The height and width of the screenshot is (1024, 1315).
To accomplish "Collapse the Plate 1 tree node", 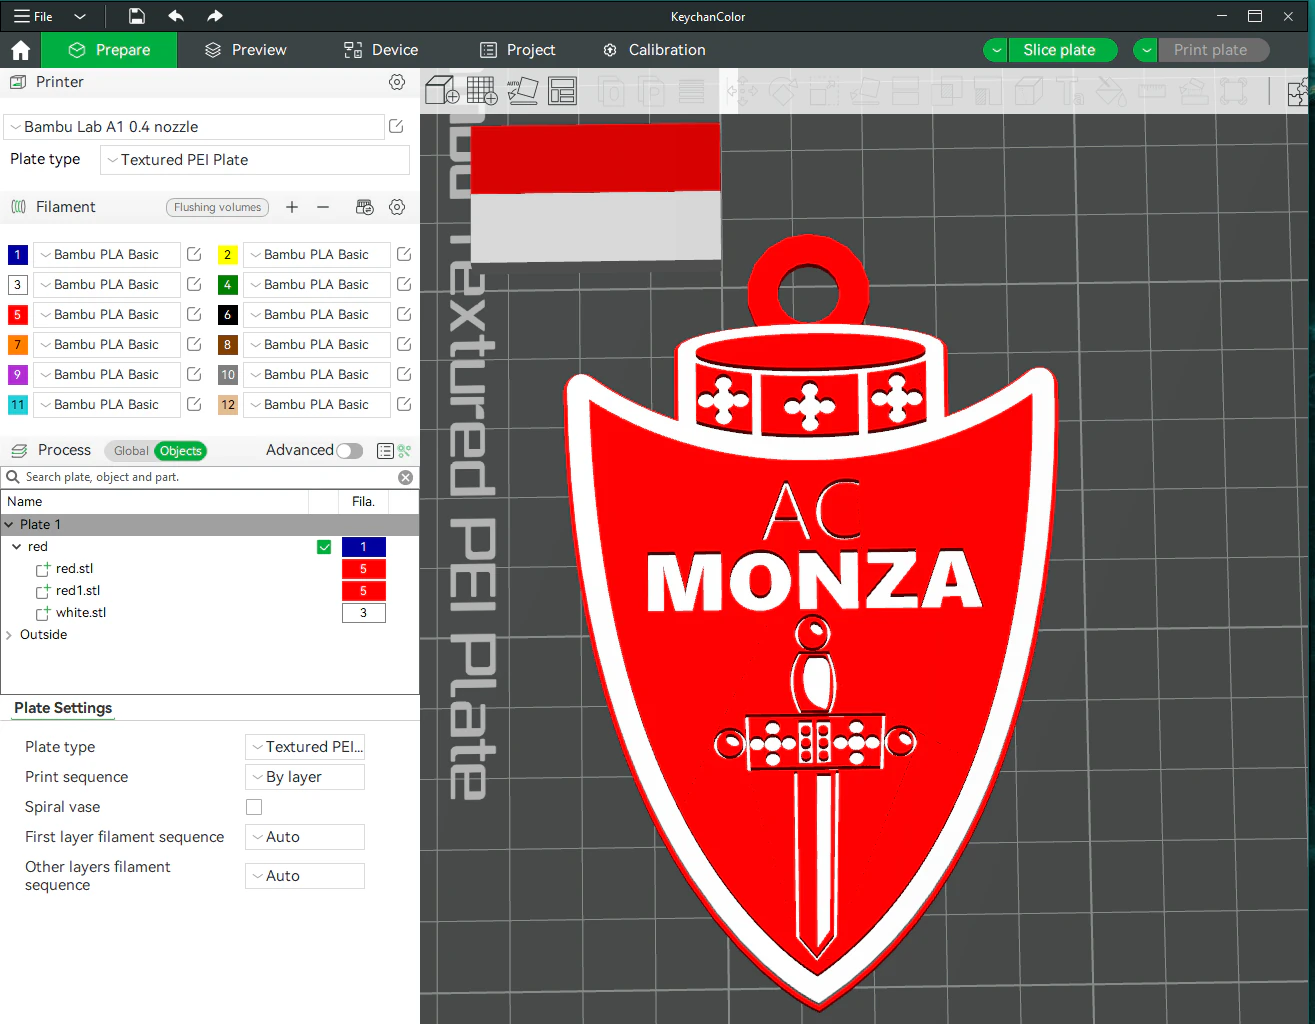I will [x=9, y=525].
